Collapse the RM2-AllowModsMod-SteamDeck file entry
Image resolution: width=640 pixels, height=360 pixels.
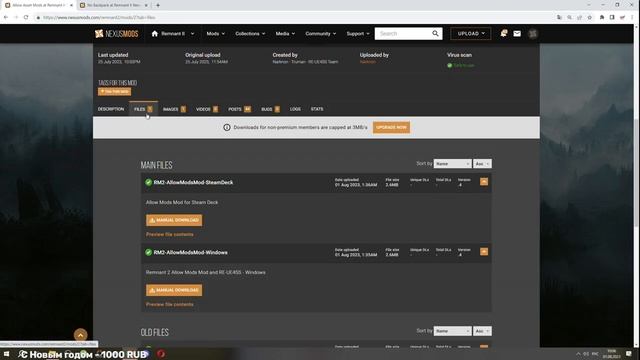(484, 182)
